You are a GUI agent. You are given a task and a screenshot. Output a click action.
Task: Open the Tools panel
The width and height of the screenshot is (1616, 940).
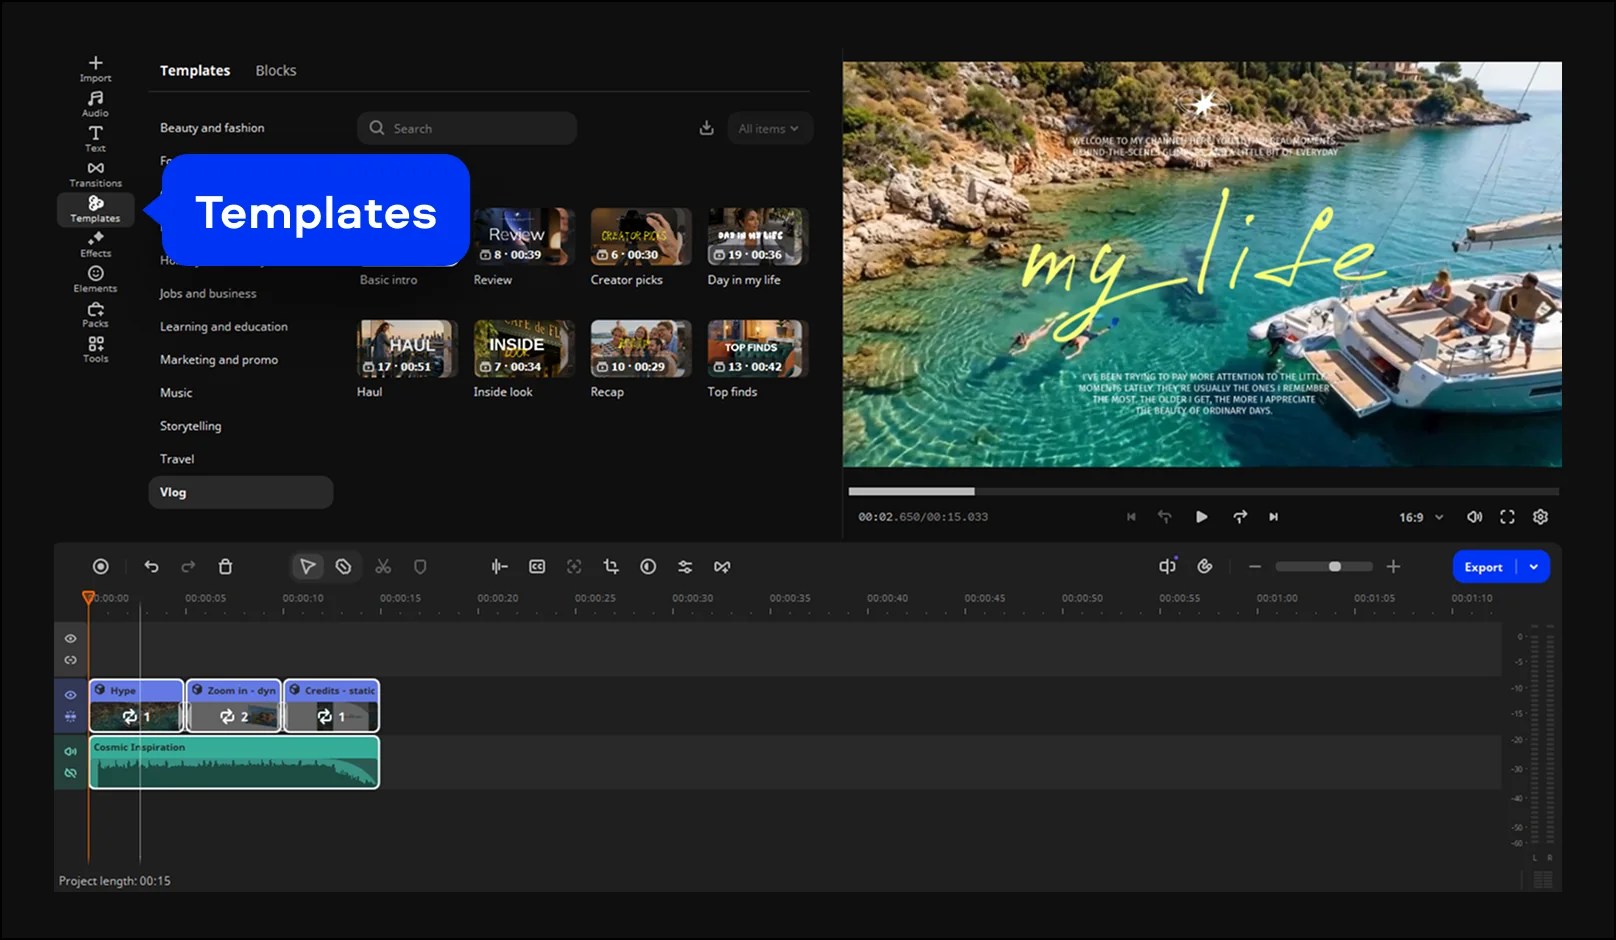click(95, 349)
